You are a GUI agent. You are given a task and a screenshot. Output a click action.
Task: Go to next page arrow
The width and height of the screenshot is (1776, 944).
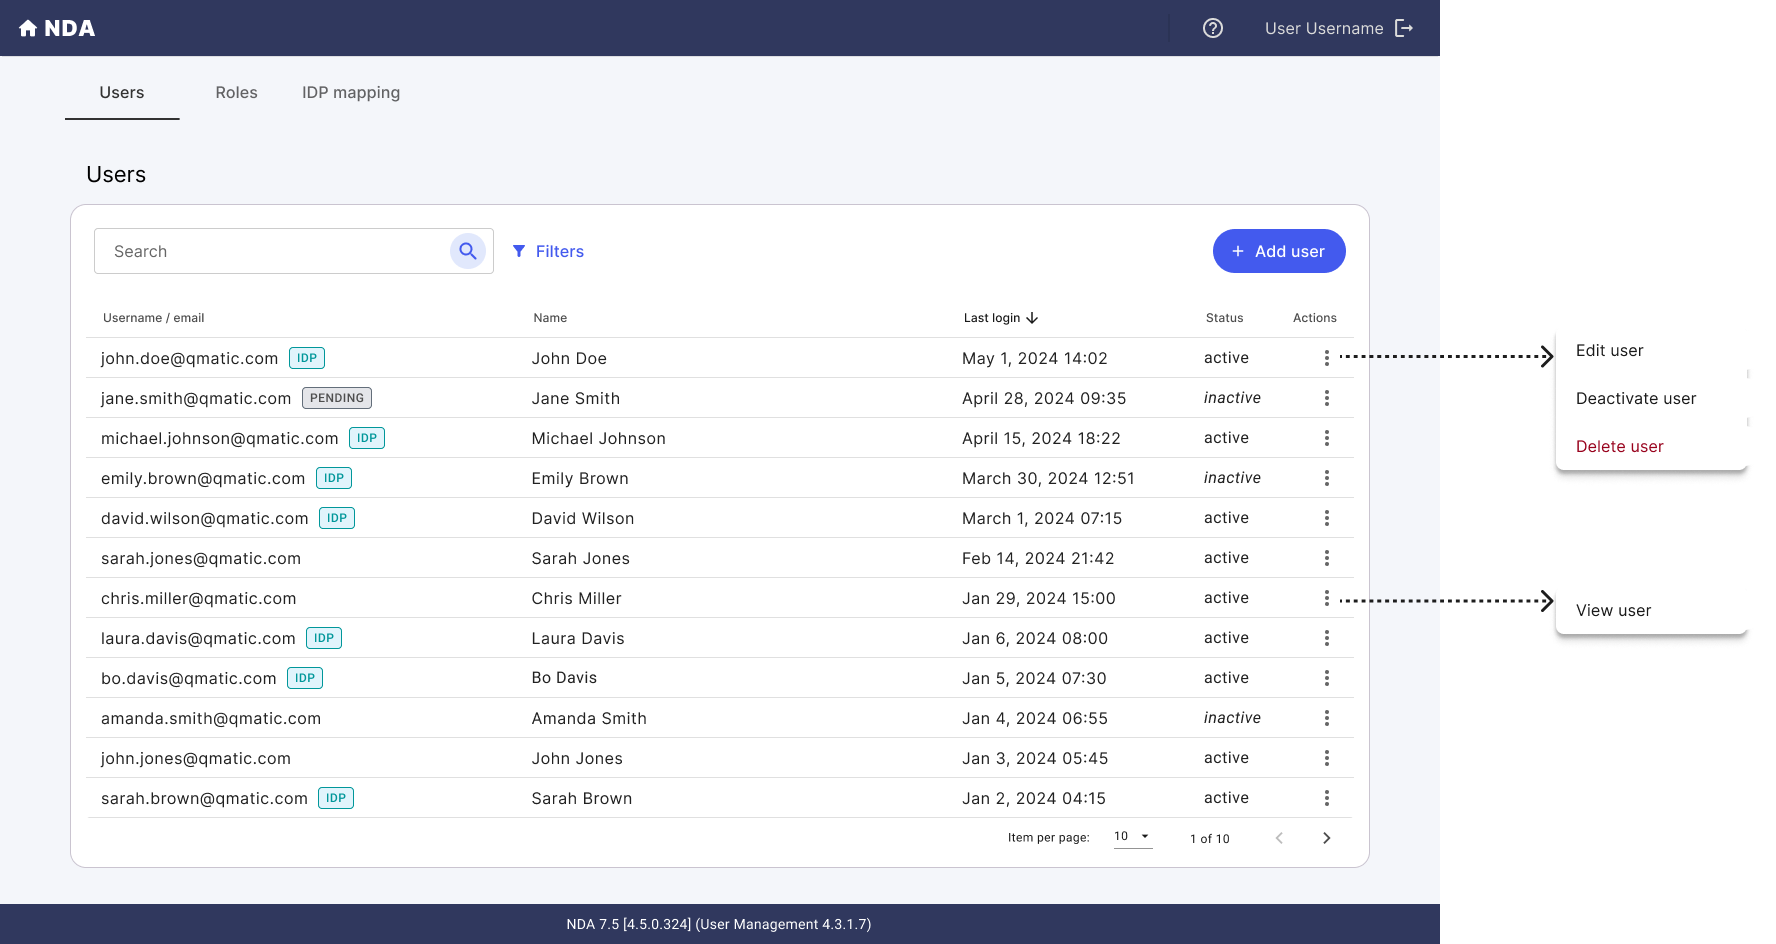[x=1327, y=838]
